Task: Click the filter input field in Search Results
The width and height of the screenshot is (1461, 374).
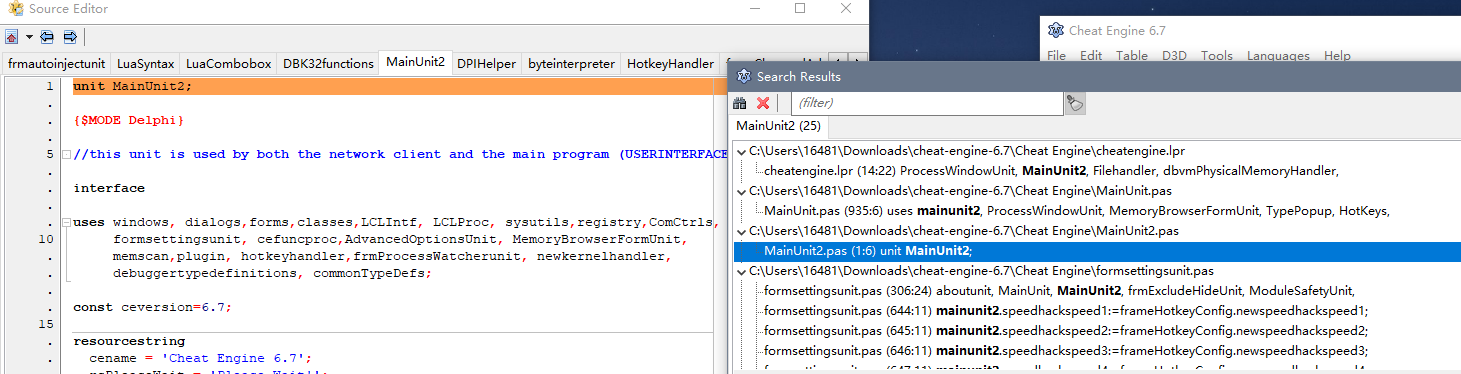Action: [927, 103]
